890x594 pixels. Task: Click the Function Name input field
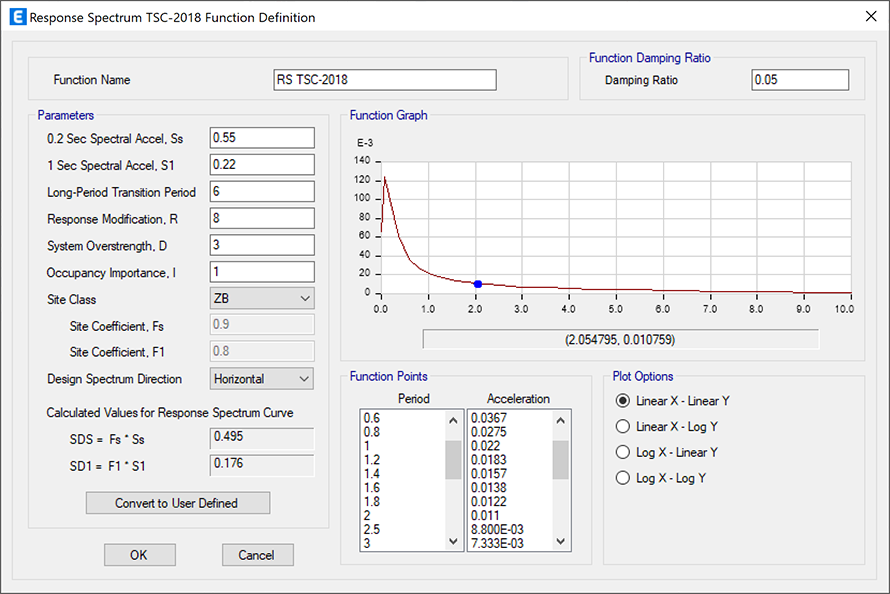(385, 80)
